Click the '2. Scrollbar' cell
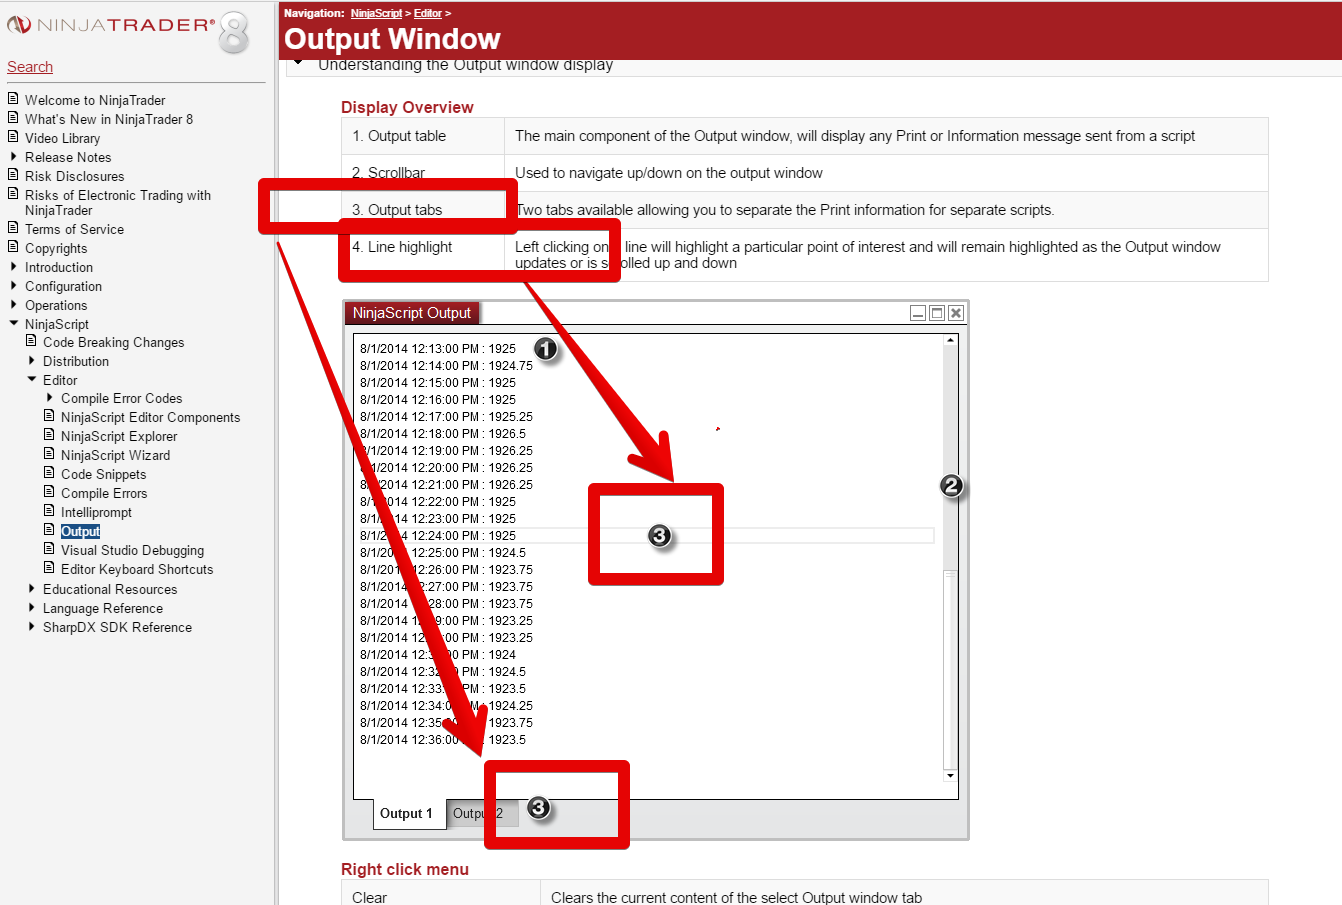Image resolution: width=1342 pixels, height=905 pixels. [423, 173]
